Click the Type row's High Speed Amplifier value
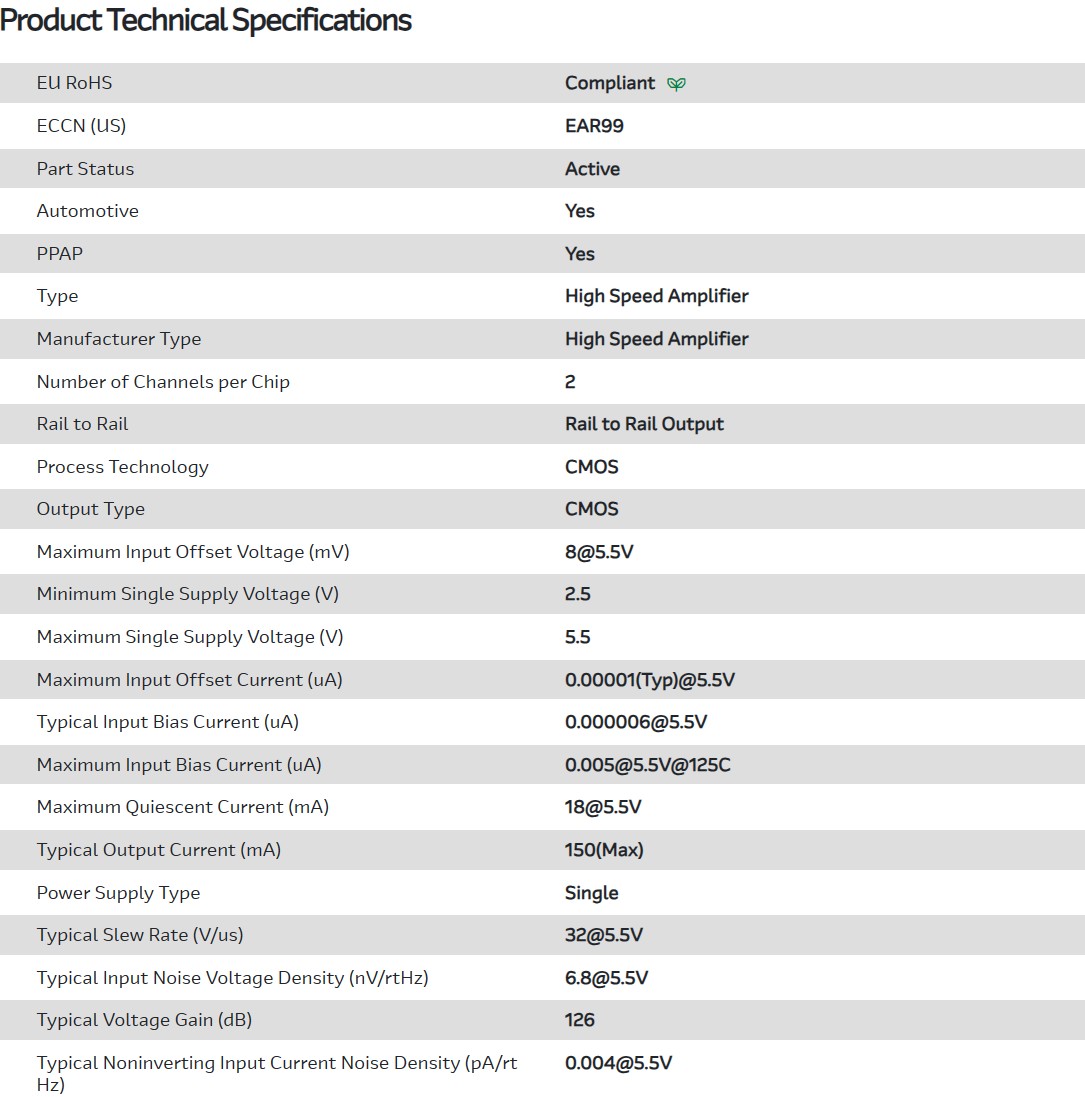Screen dimensions: 1085x1097 pyautogui.click(x=656, y=296)
